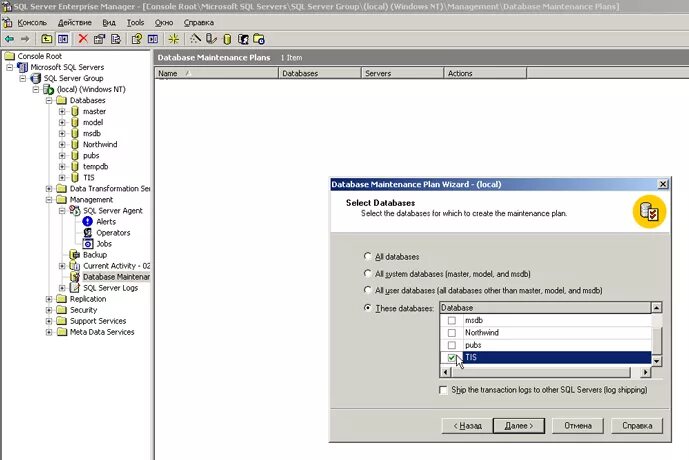The width and height of the screenshot is (689, 460).
Task: Select the Backup node
Action: pyautogui.click(x=95, y=254)
